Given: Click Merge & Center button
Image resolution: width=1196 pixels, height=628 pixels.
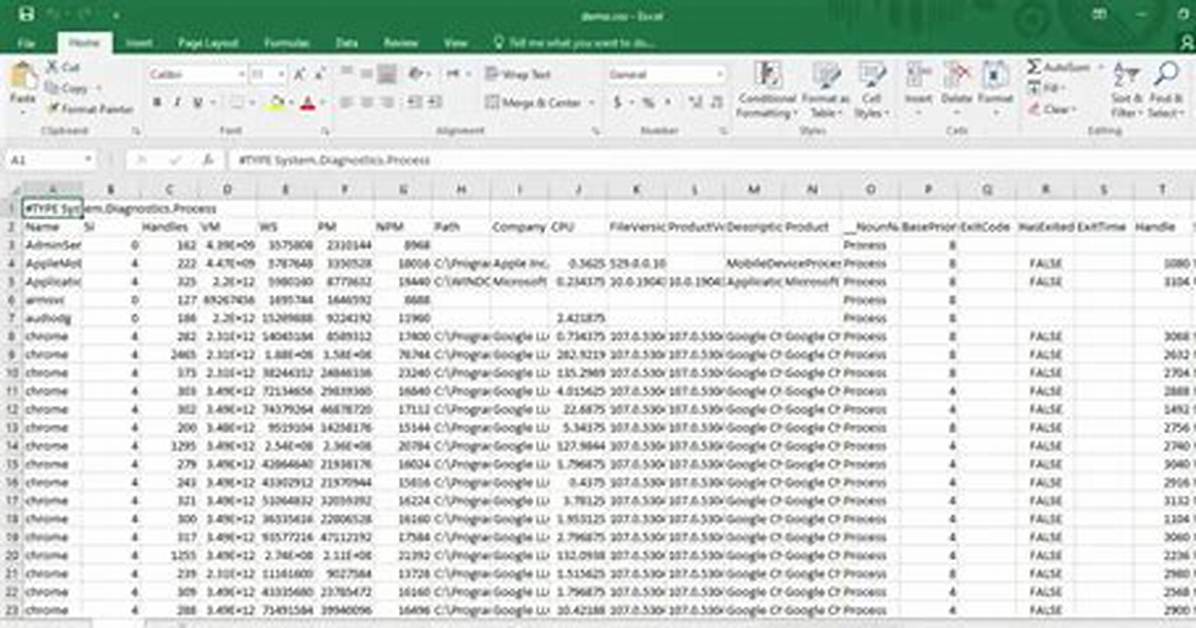Looking at the screenshot, I should (x=533, y=102).
